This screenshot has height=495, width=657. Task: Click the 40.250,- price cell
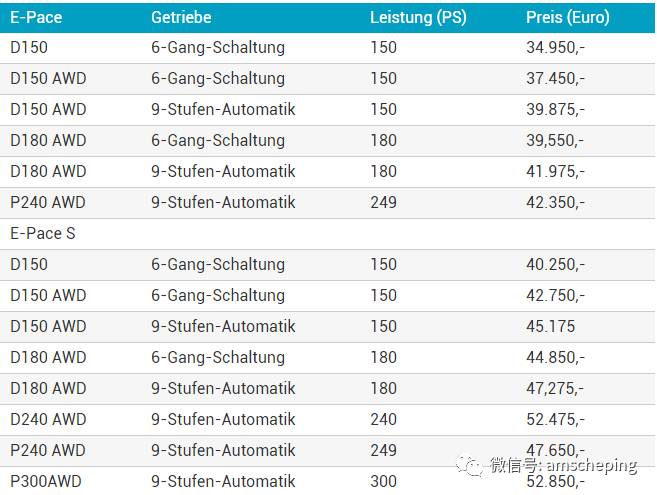point(555,264)
